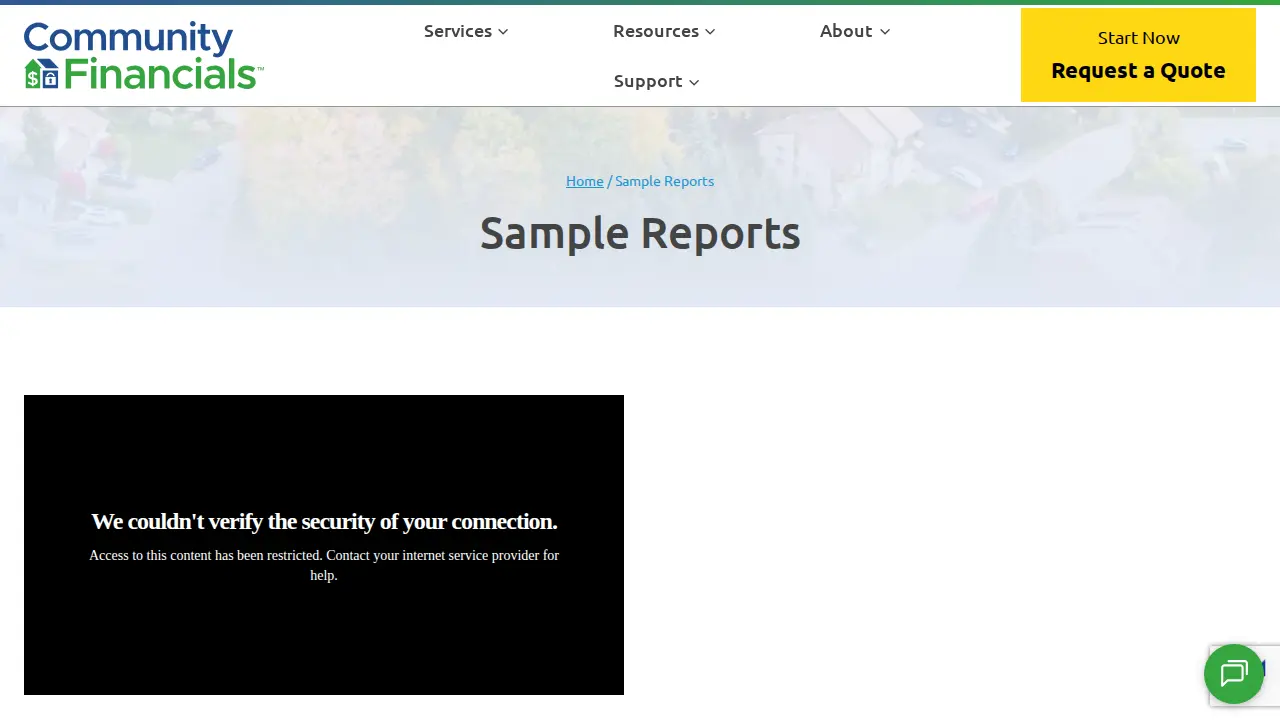
Task: Click the Sample Reports breadcrumb text
Action: (x=664, y=181)
